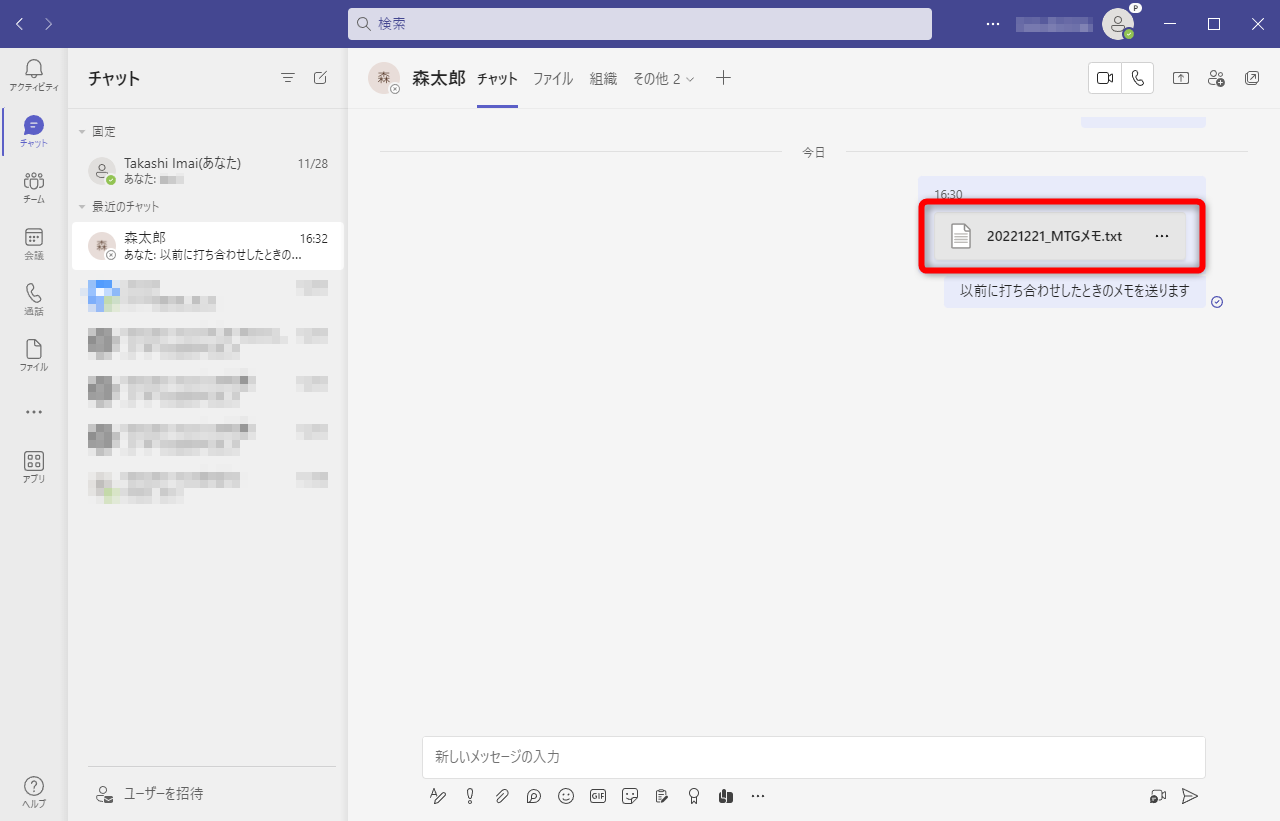Switch to Teams from the sidebar

[33, 188]
